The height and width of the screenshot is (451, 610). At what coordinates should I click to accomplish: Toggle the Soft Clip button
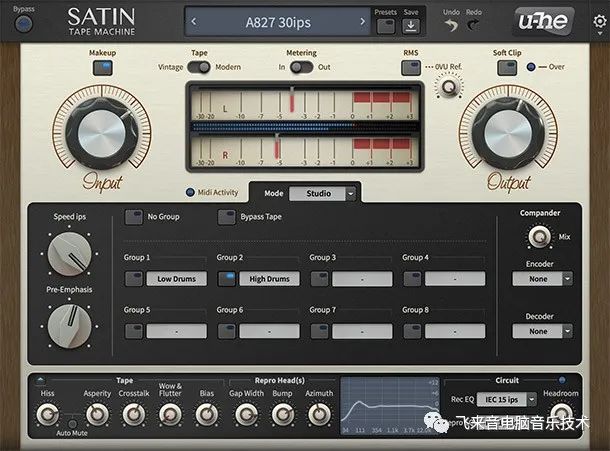pos(507,68)
